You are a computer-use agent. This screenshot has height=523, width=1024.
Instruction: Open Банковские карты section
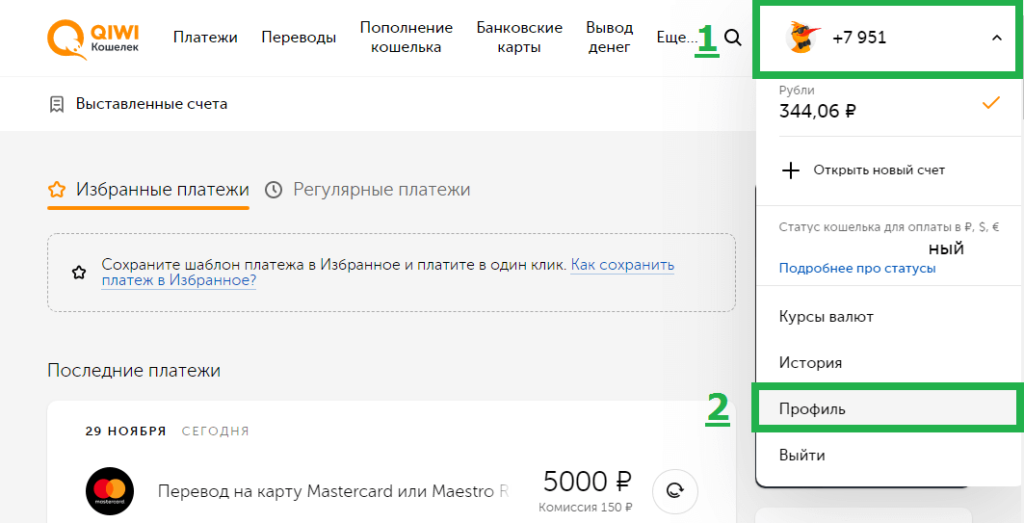pyautogui.click(x=519, y=38)
